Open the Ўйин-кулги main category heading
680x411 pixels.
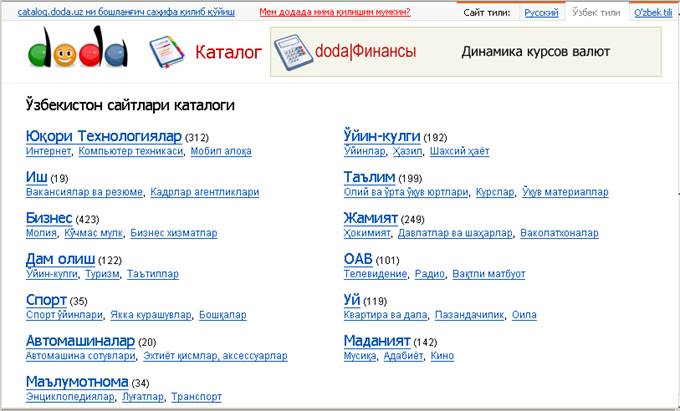[x=382, y=136]
